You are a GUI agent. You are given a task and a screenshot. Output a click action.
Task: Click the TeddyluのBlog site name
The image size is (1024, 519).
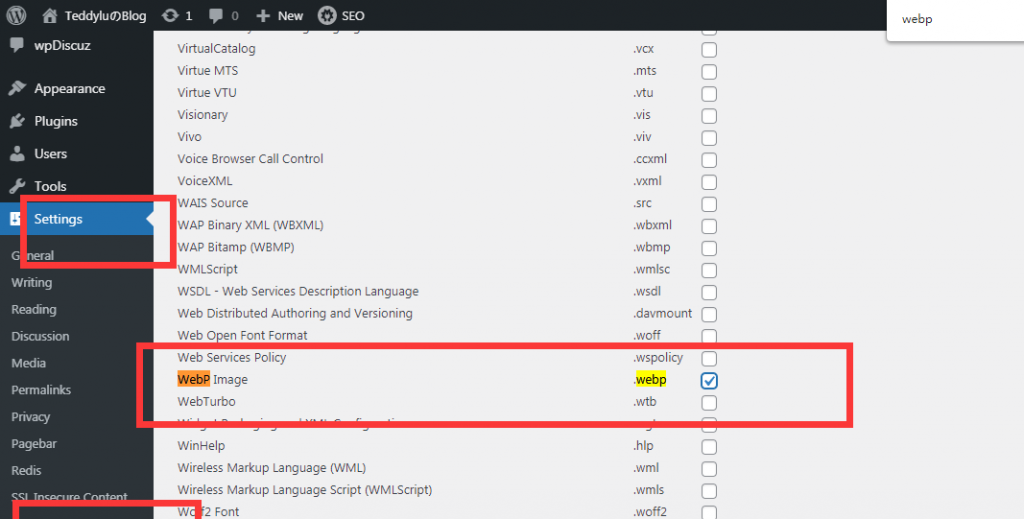(106, 16)
